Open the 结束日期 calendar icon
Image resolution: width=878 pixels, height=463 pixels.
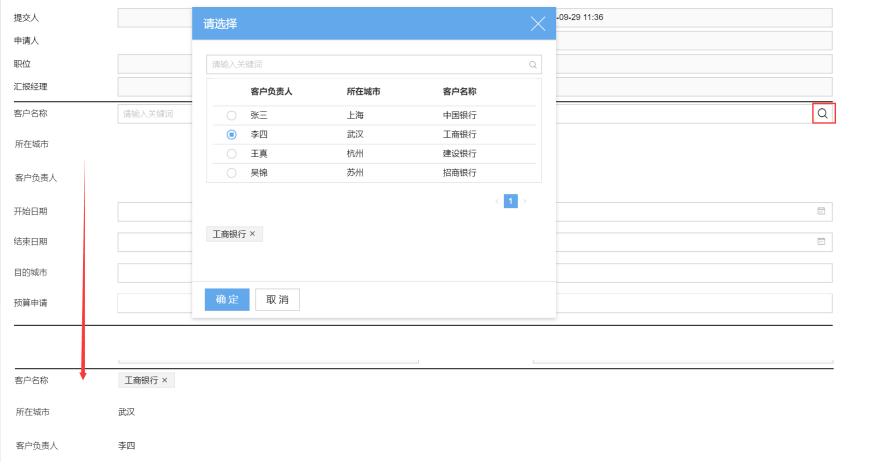[x=821, y=241]
